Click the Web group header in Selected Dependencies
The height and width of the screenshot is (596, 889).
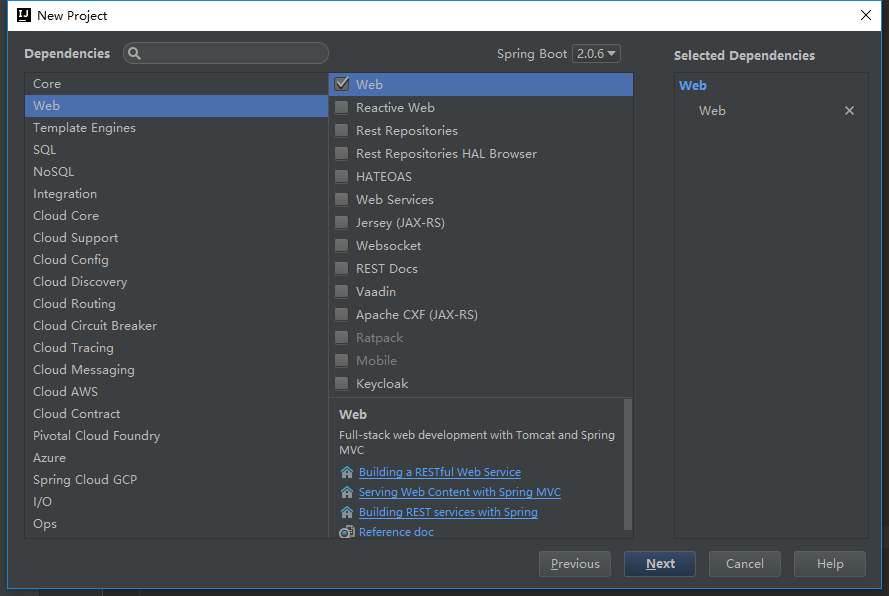coord(693,86)
